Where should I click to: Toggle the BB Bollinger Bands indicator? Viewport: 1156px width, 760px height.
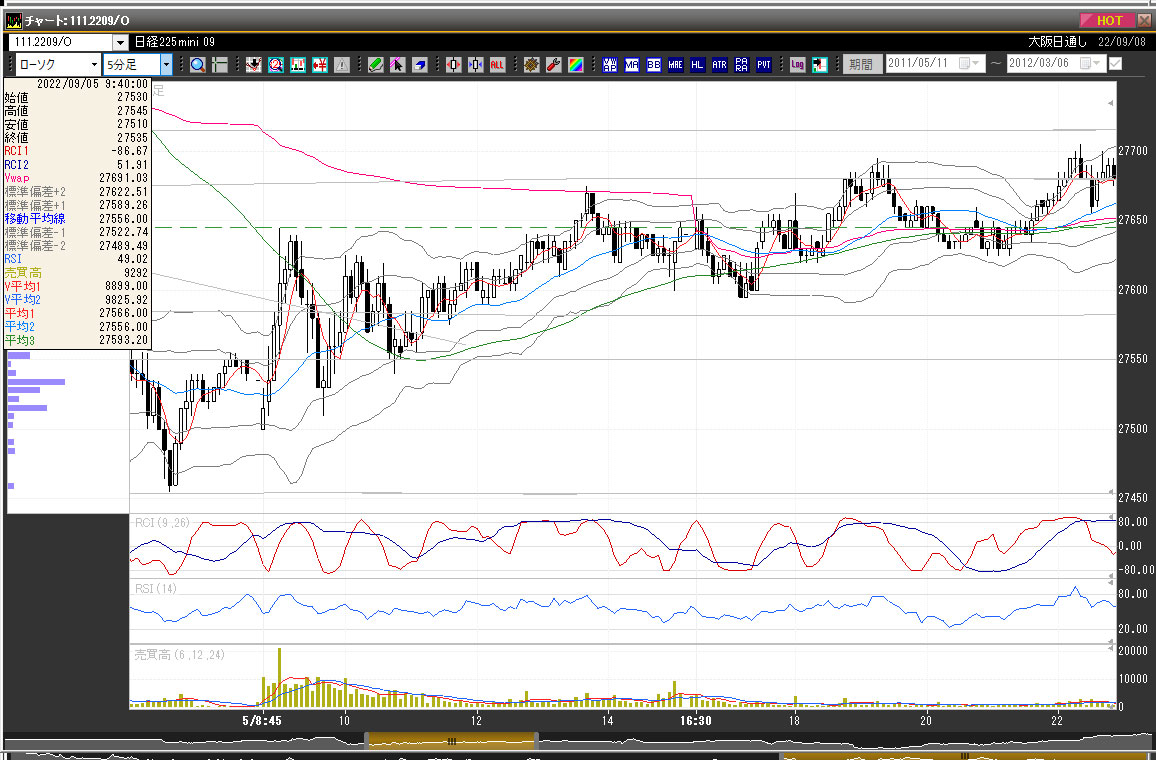(654, 65)
